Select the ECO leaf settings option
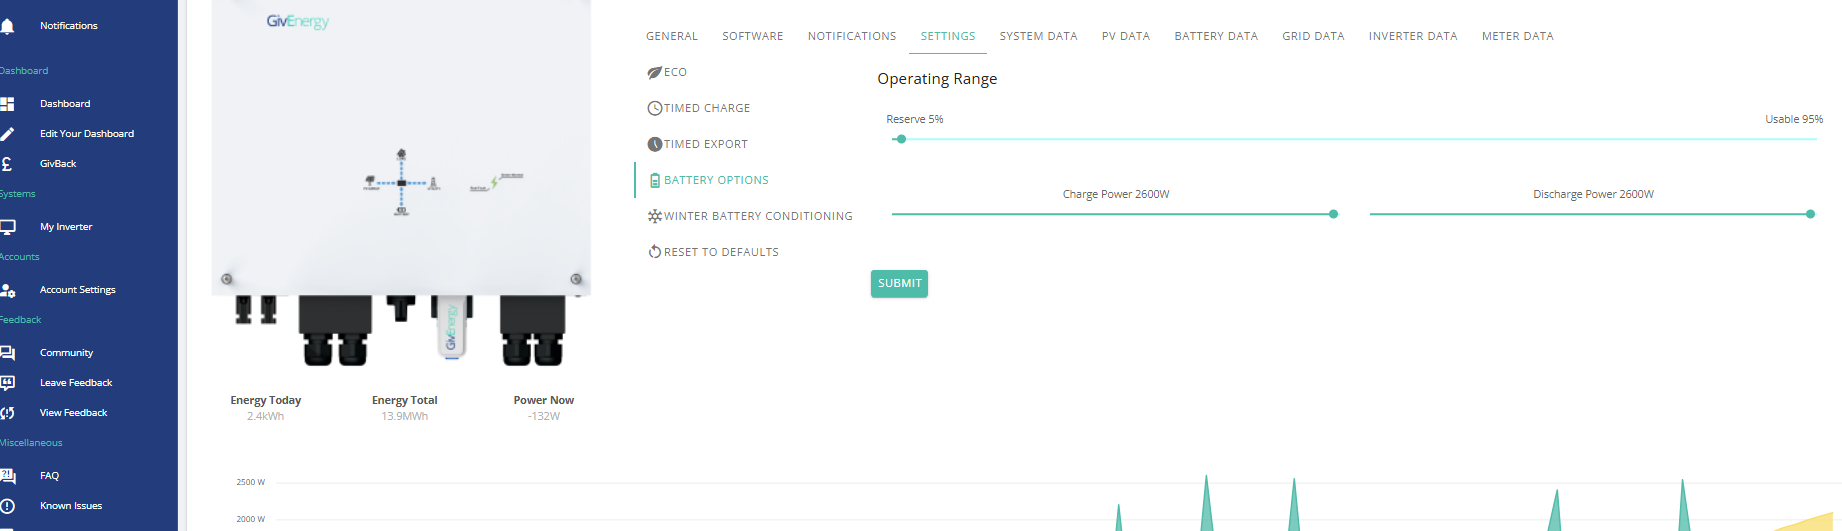This screenshot has height=531, width=1842. (x=667, y=72)
